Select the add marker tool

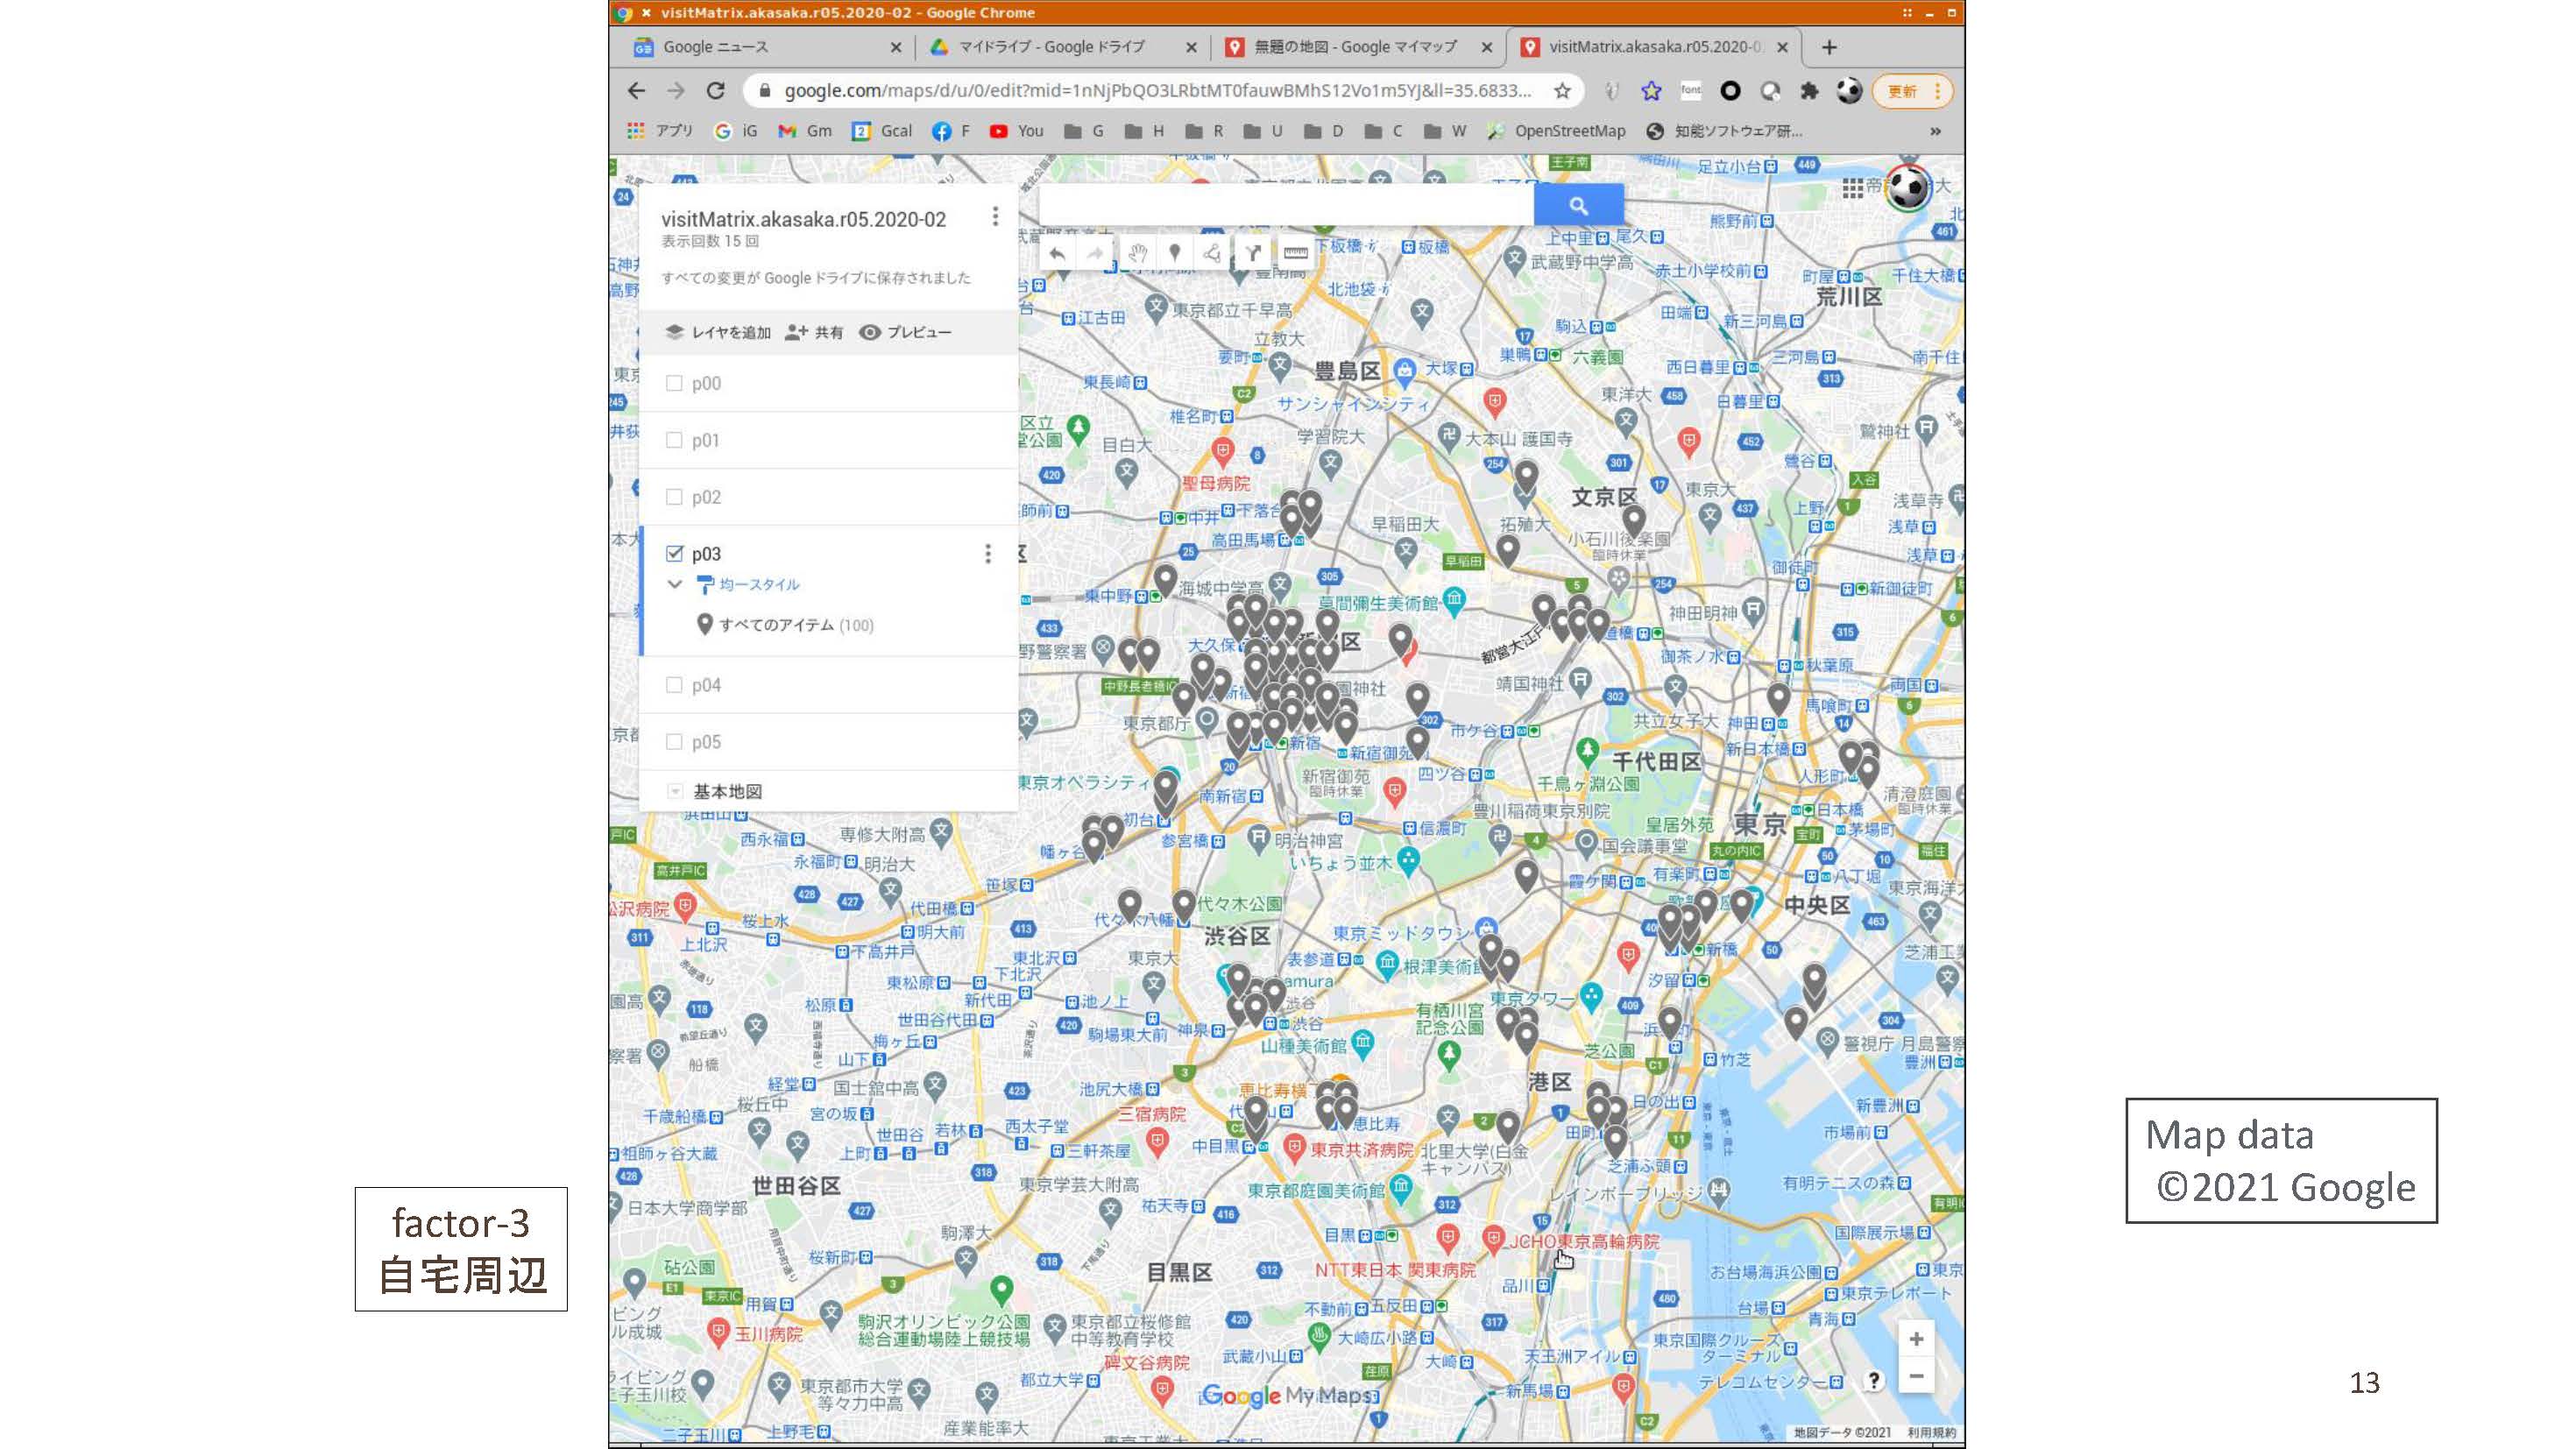(x=1175, y=254)
